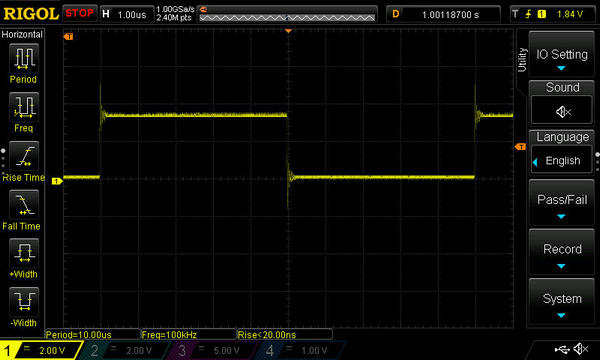Click the trigger channel 1 source badge
The image size is (600, 360).
(x=542, y=15)
